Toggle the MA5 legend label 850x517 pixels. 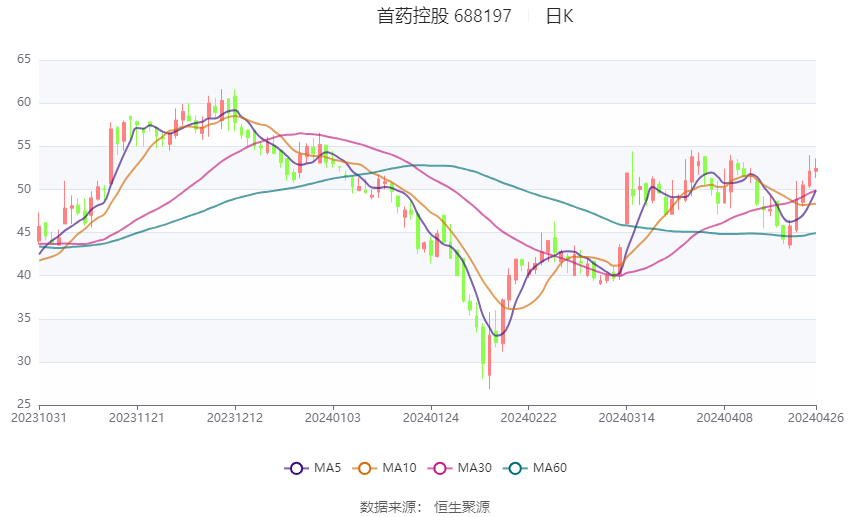(x=327, y=468)
